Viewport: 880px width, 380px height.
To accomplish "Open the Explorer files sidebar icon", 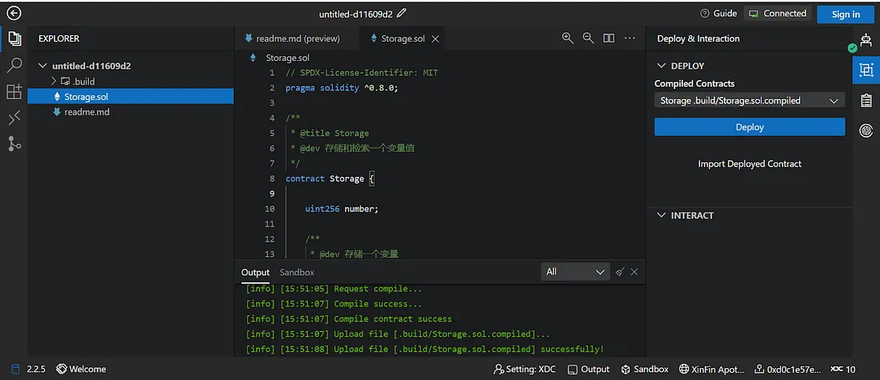I will coord(14,39).
